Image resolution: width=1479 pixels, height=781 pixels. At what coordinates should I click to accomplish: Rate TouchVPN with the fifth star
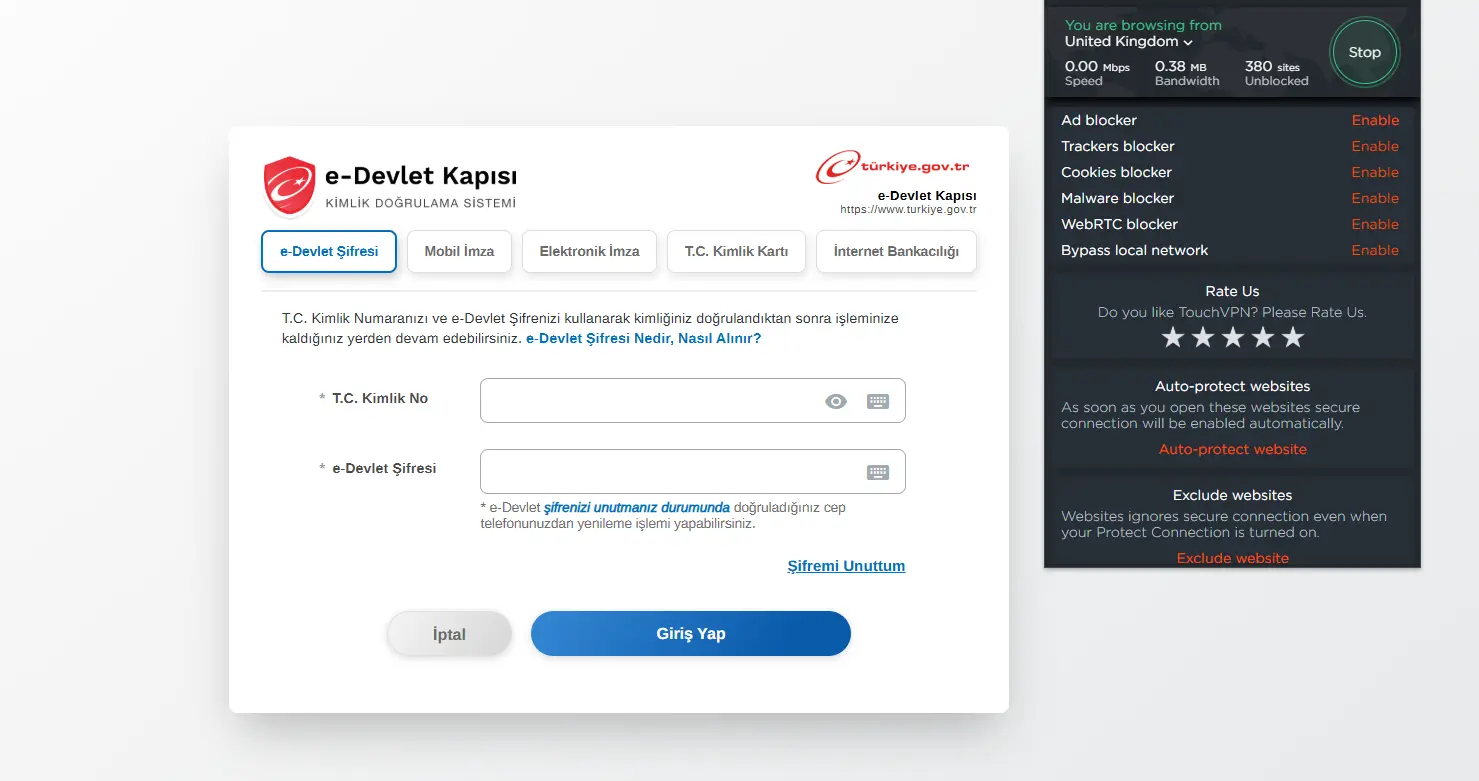[x=1293, y=338]
